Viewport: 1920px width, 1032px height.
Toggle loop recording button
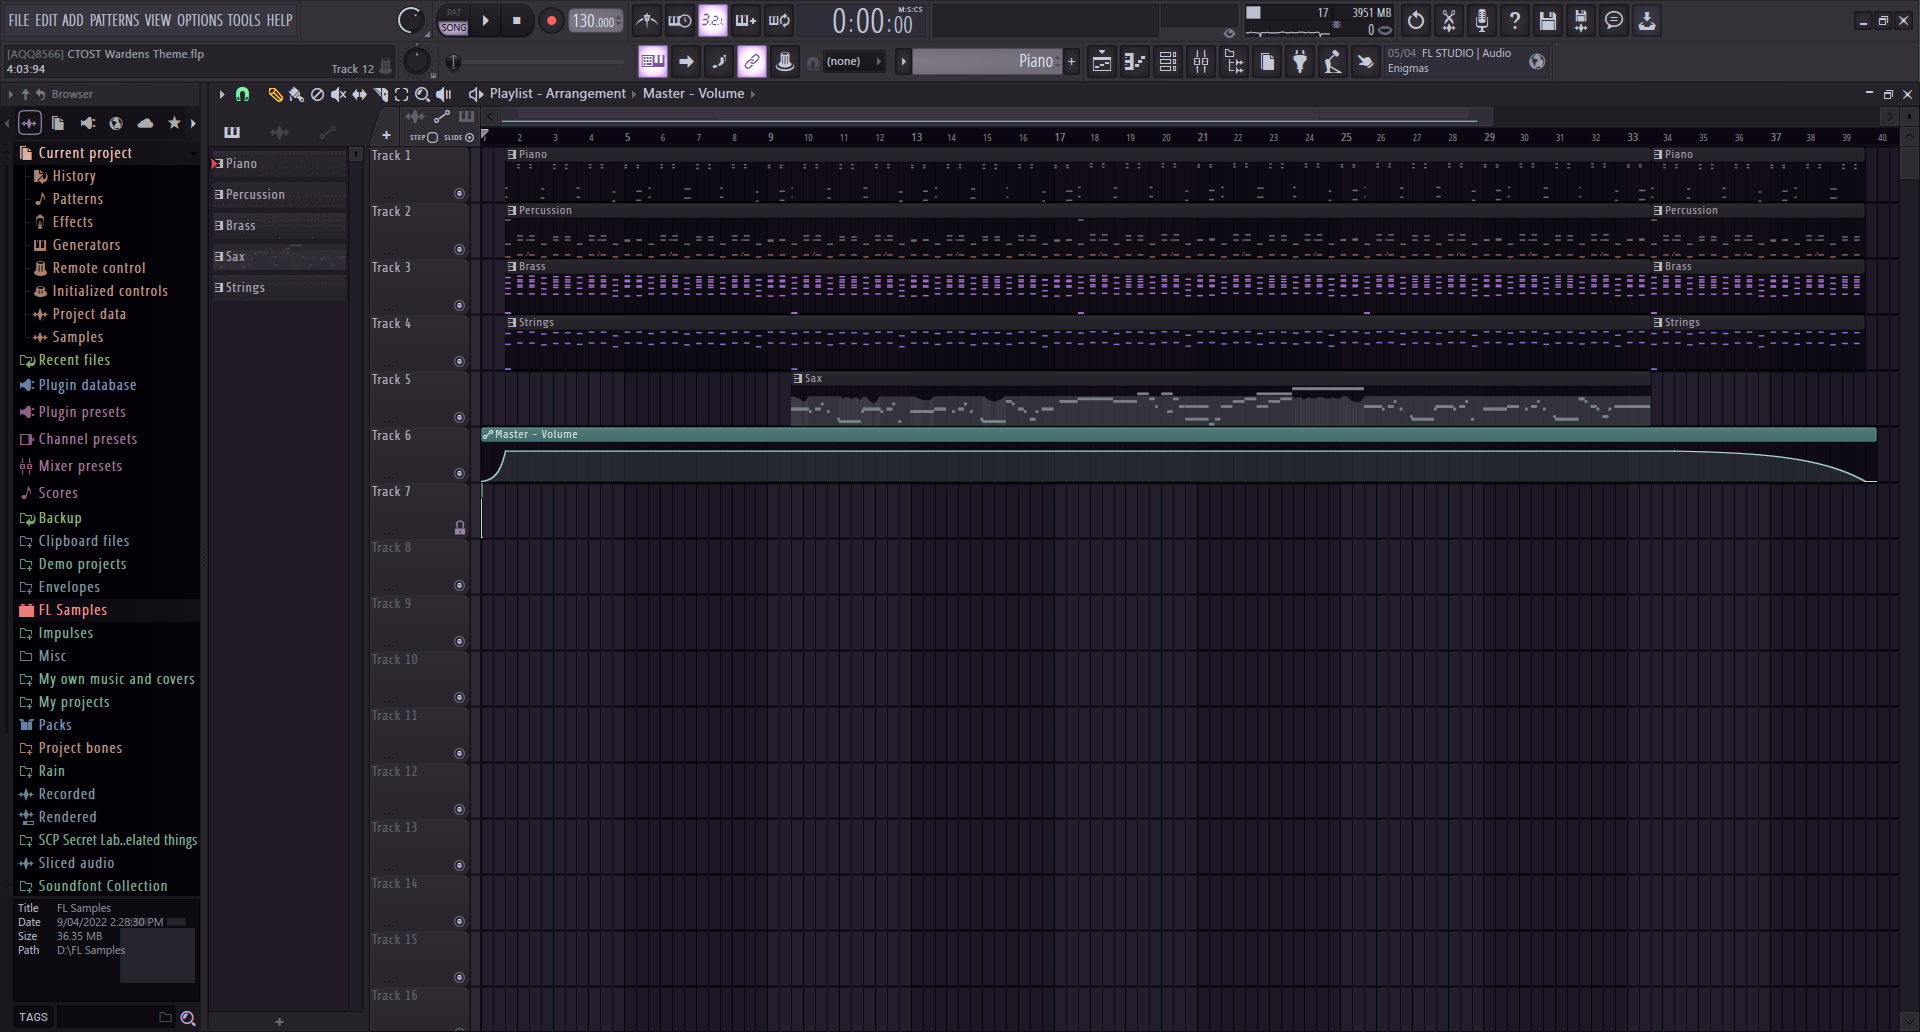tap(779, 20)
